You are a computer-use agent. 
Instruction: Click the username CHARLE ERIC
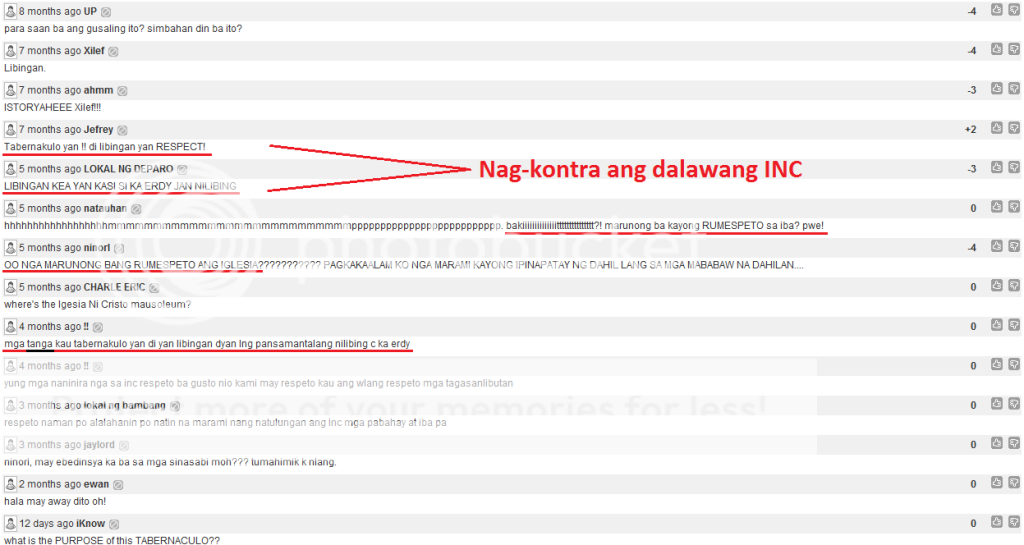[114, 287]
